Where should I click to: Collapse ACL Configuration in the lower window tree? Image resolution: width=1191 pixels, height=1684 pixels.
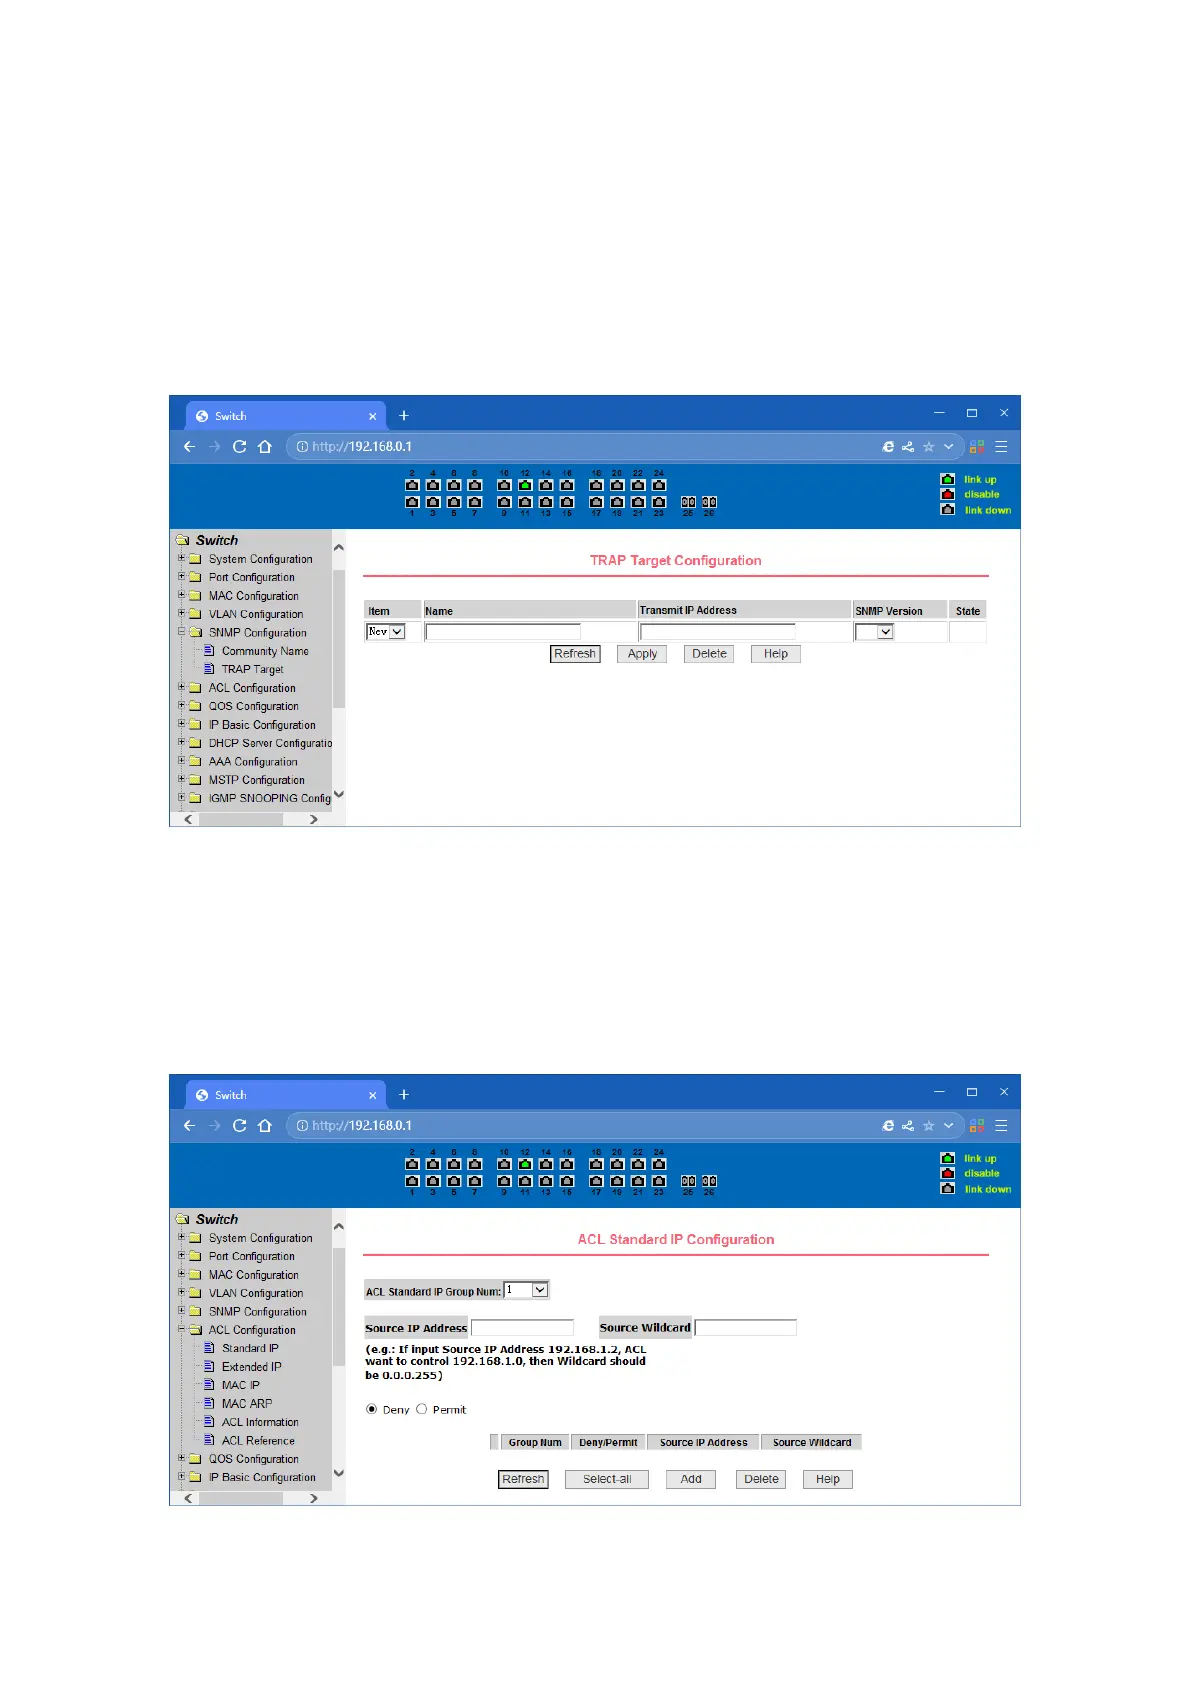coord(182,1329)
